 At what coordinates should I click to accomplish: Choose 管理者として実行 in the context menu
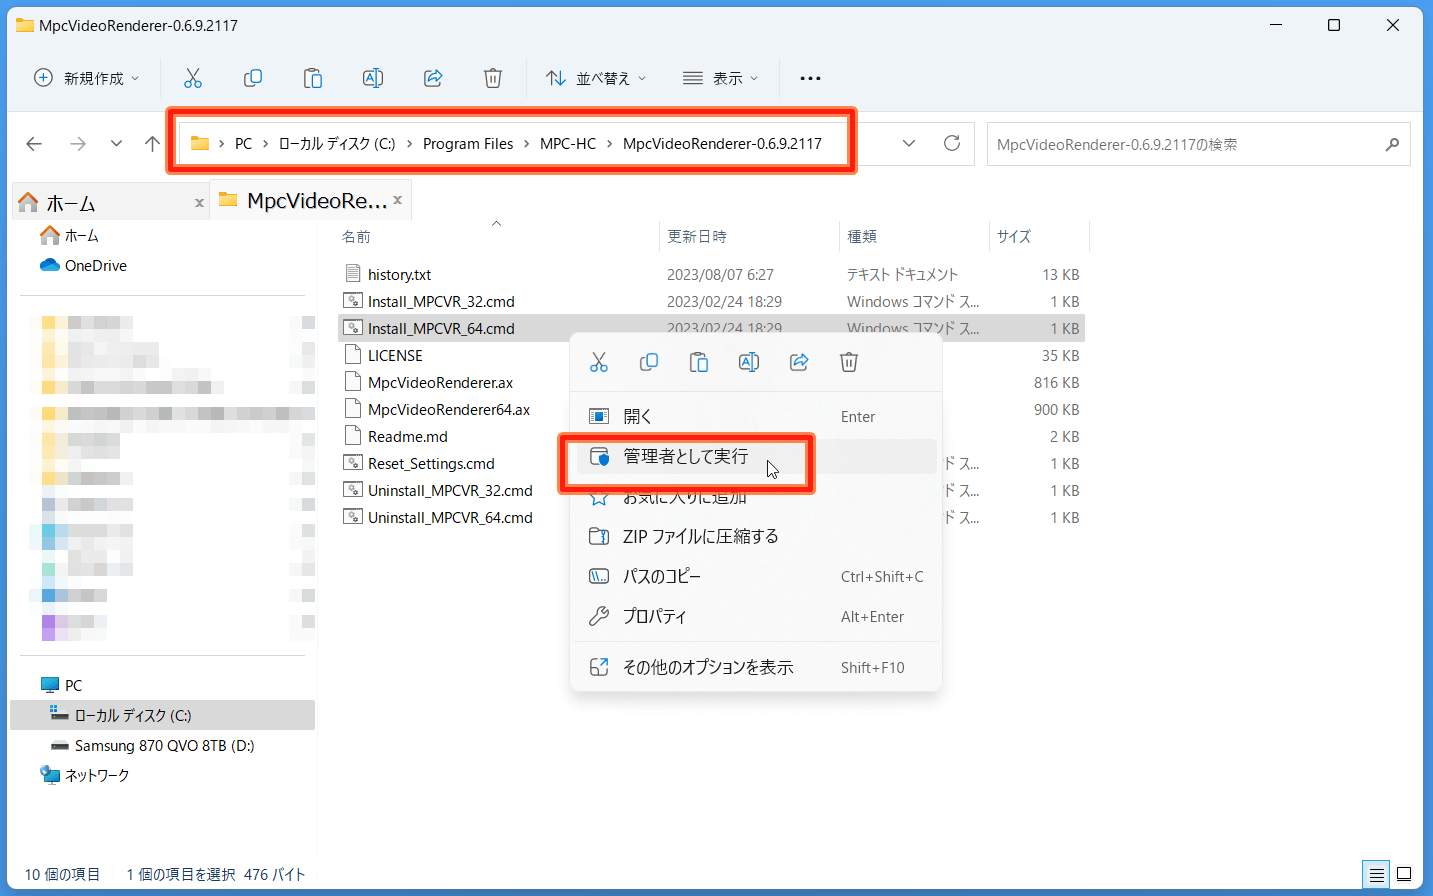pos(757,457)
